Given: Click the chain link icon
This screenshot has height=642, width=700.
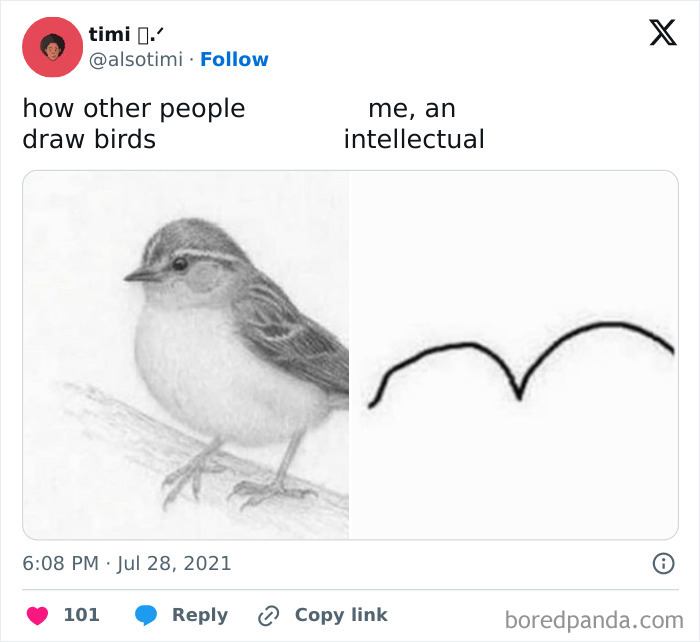Looking at the screenshot, I should 269,616.
